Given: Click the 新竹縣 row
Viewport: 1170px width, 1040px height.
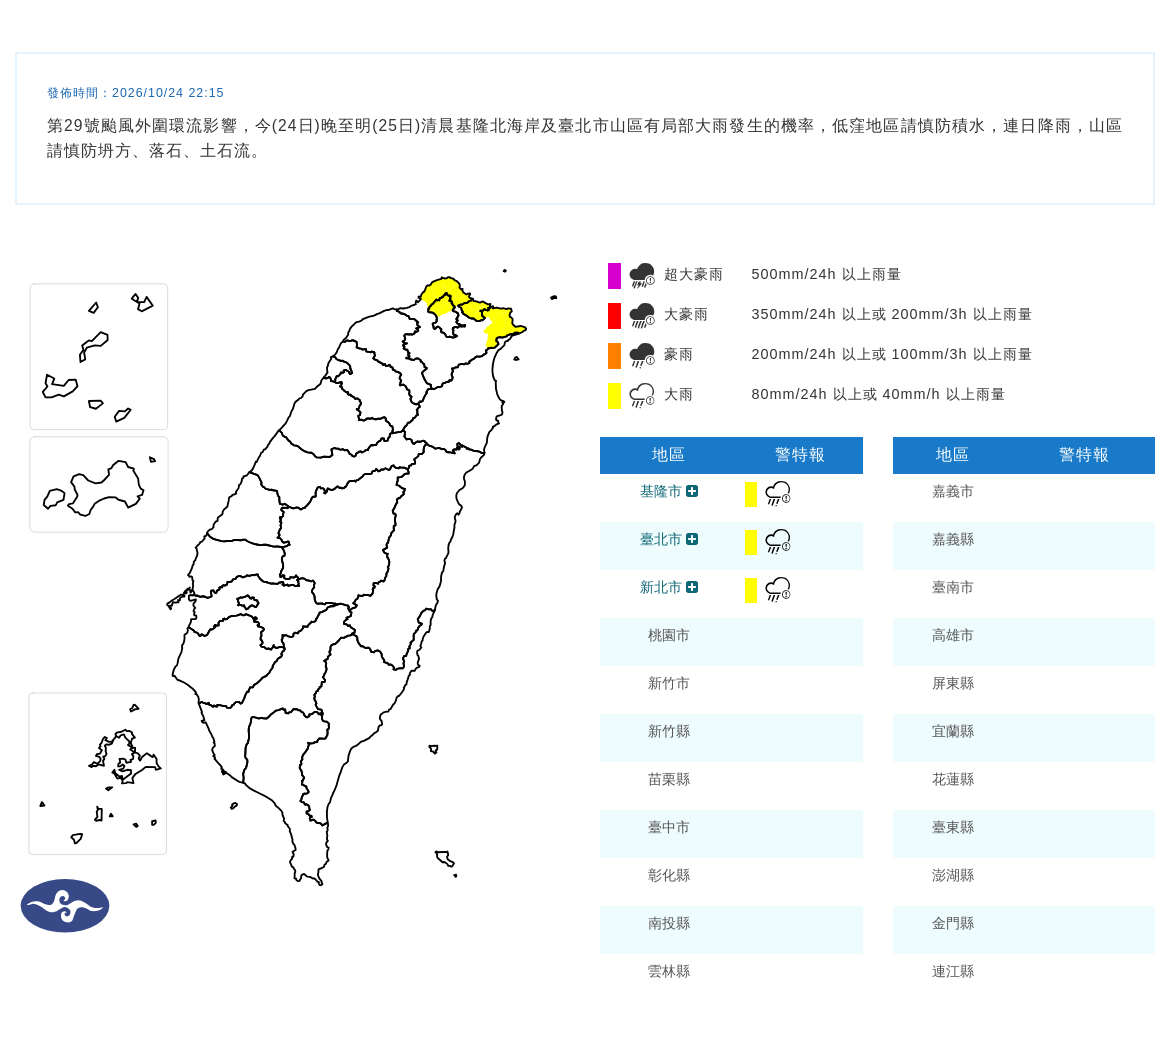Looking at the screenshot, I should pos(731,738).
